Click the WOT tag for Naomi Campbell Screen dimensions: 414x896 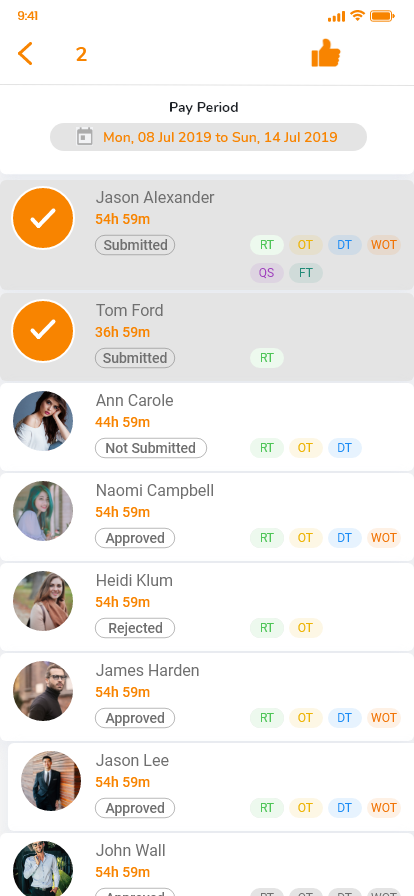(384, 538)
